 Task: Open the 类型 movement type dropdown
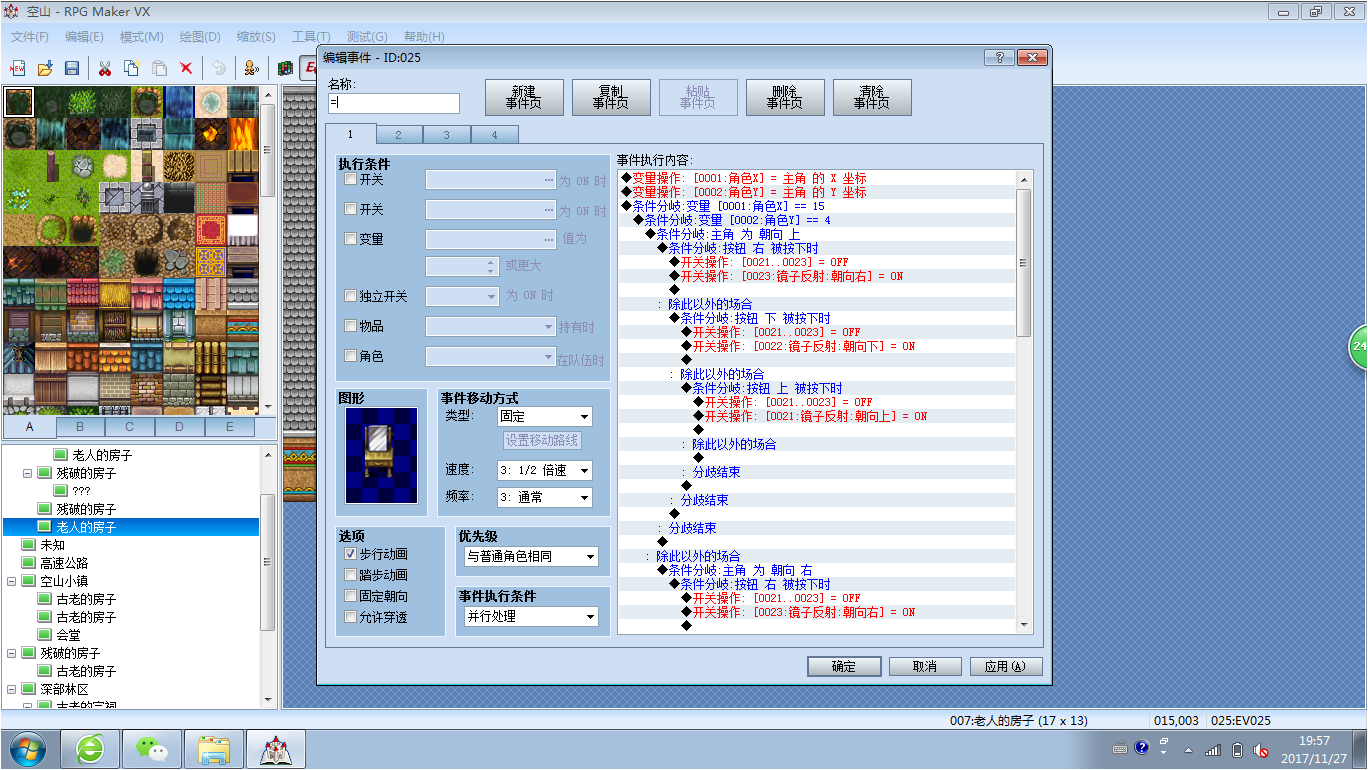pyautogui.click(x=545, y=416)
